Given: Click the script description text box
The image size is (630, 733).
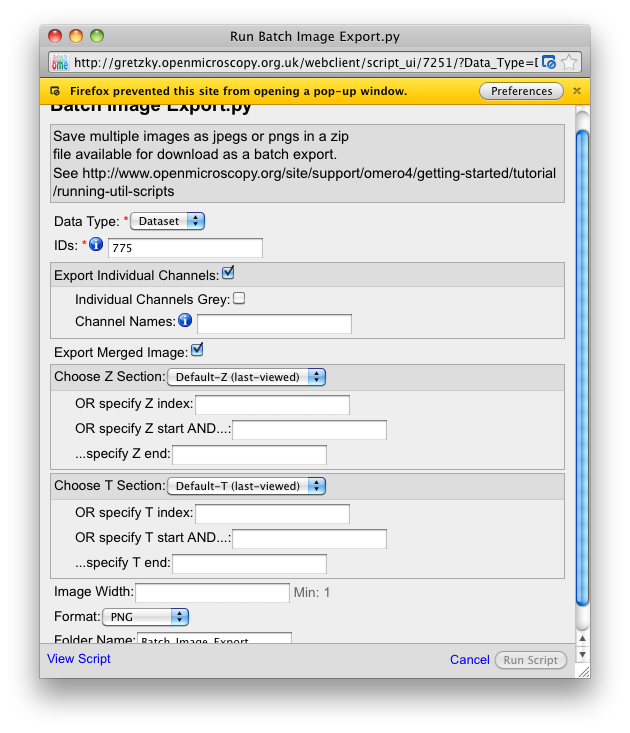Looking at the screenshot, I should point(307,164).
